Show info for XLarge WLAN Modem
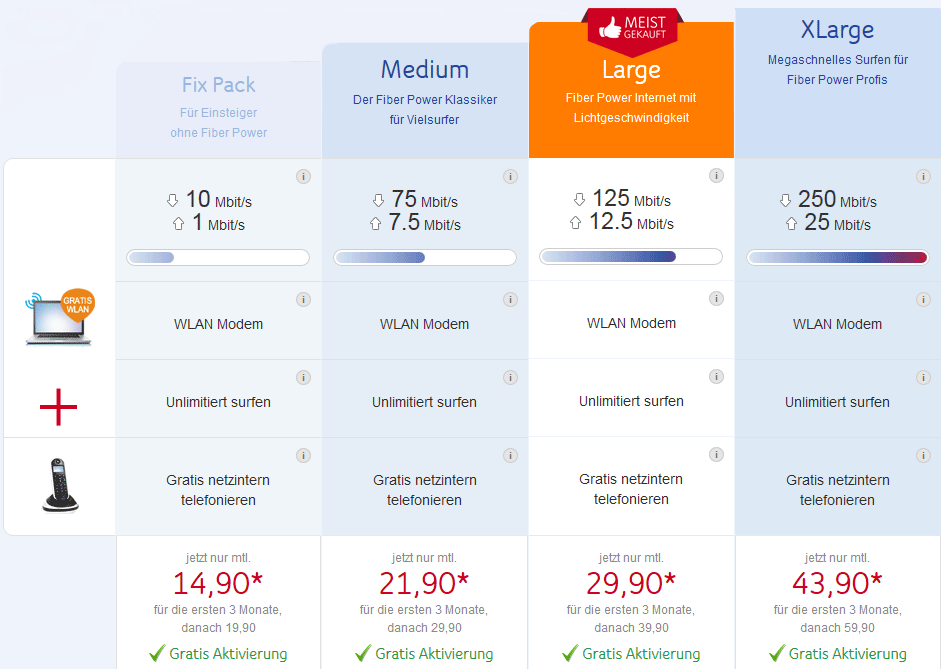Viewport: 941px width, 669px height. pyautogui.click(x=923, y=299)
